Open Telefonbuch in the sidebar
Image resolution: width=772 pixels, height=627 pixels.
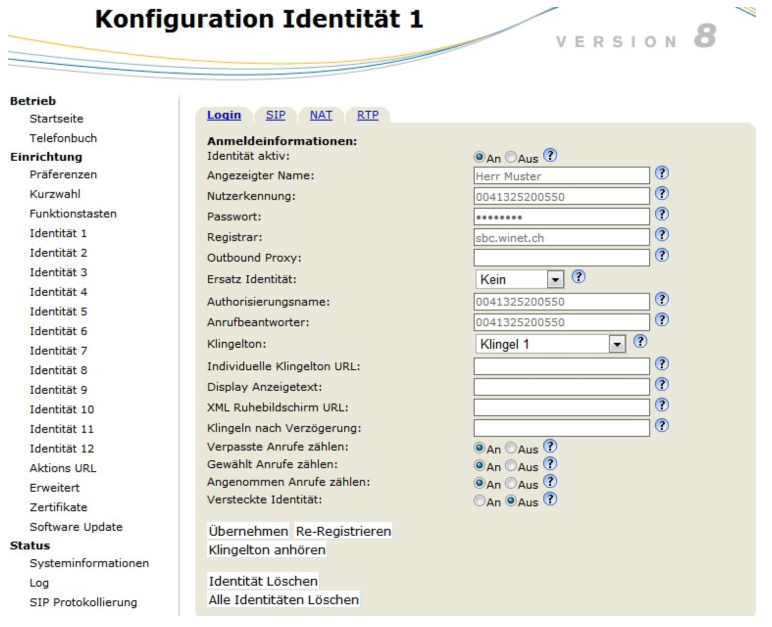coord(63,138)
